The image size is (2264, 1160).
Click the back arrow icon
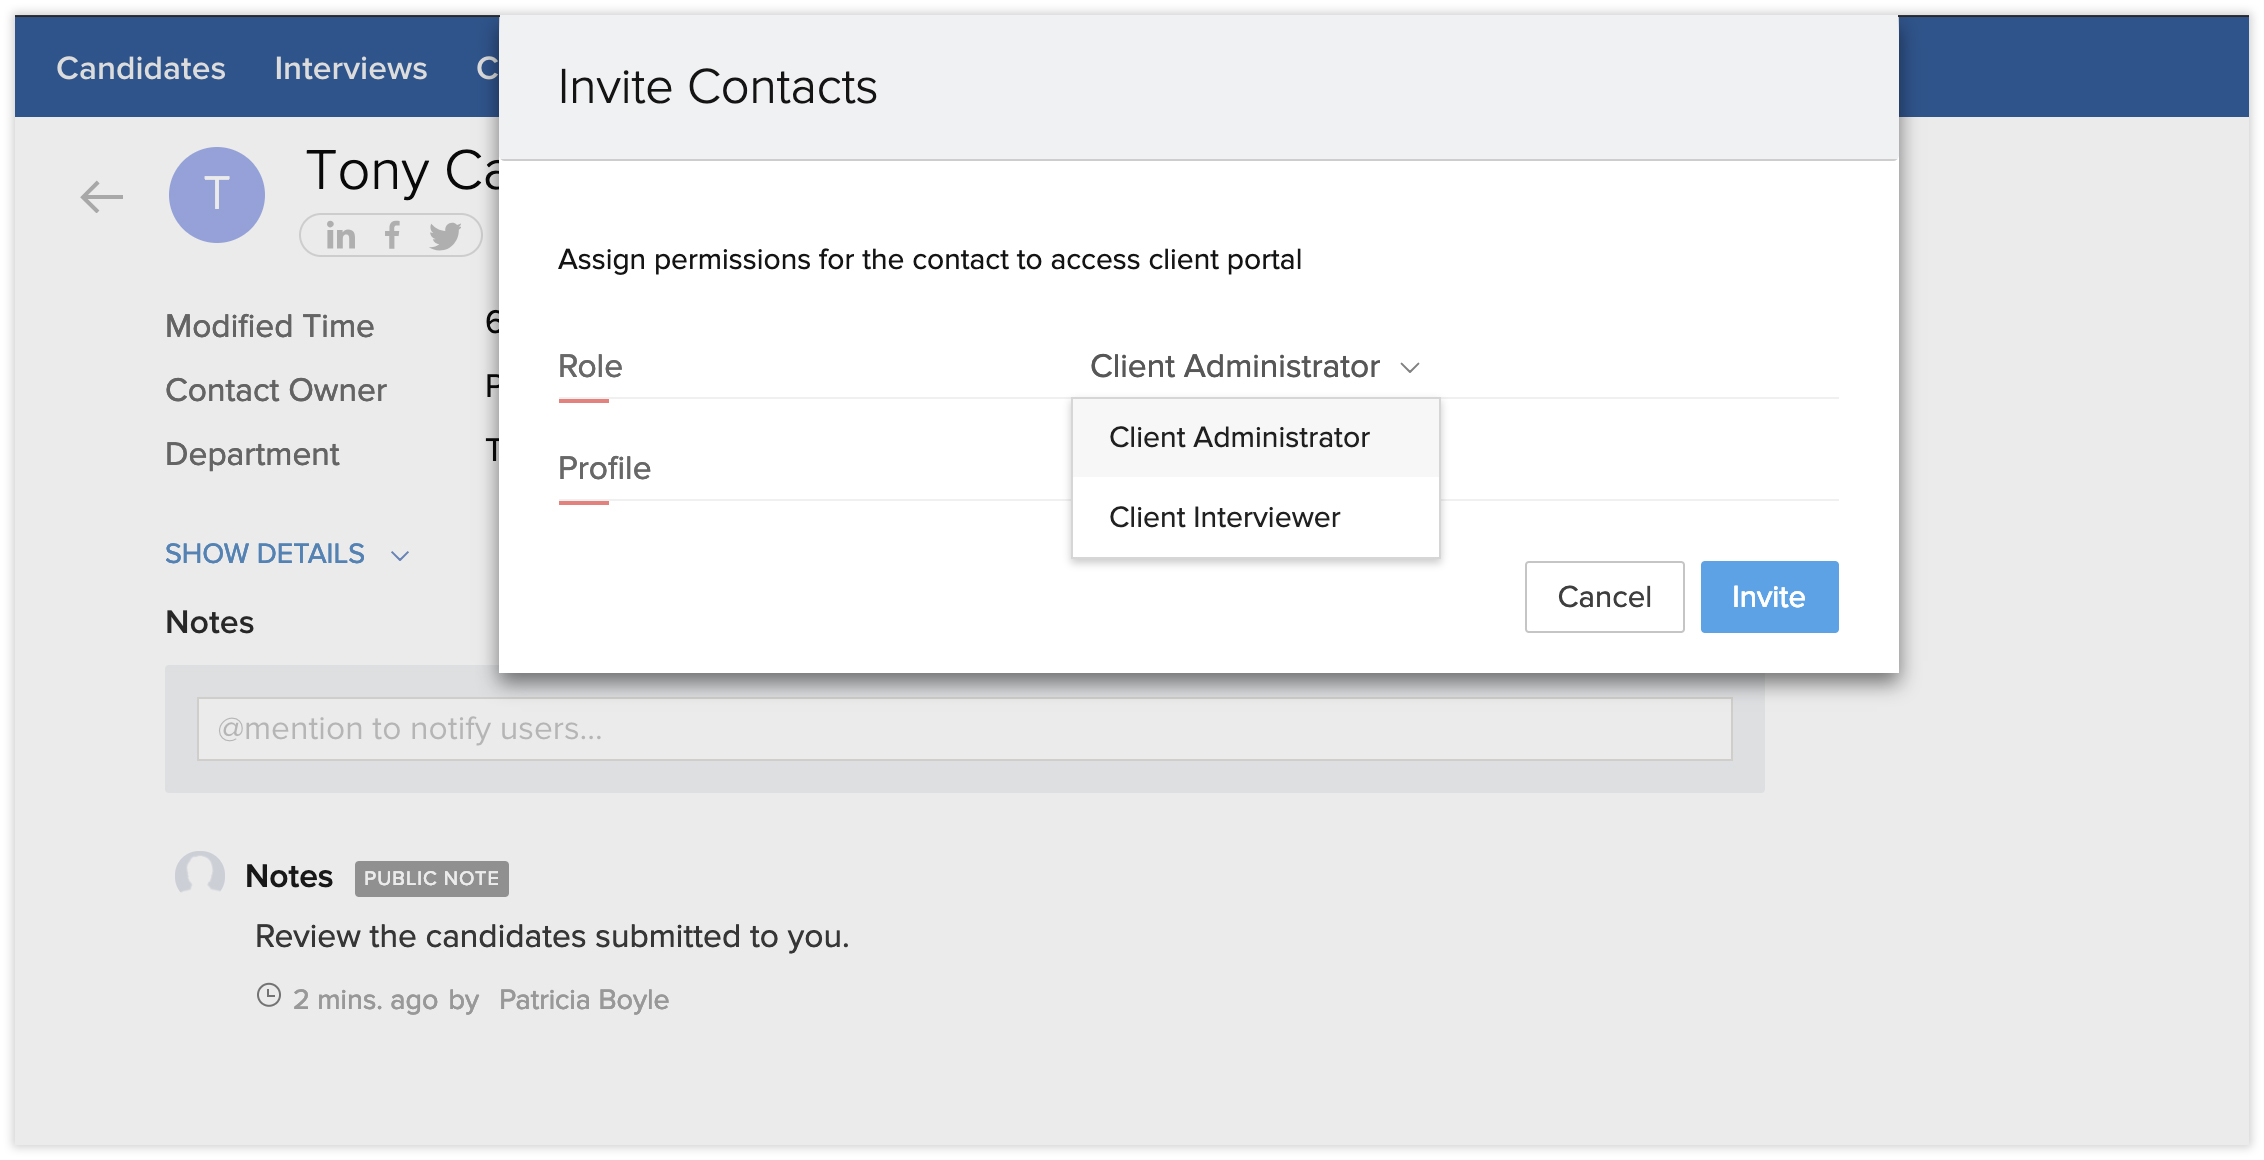coord(102,197)
